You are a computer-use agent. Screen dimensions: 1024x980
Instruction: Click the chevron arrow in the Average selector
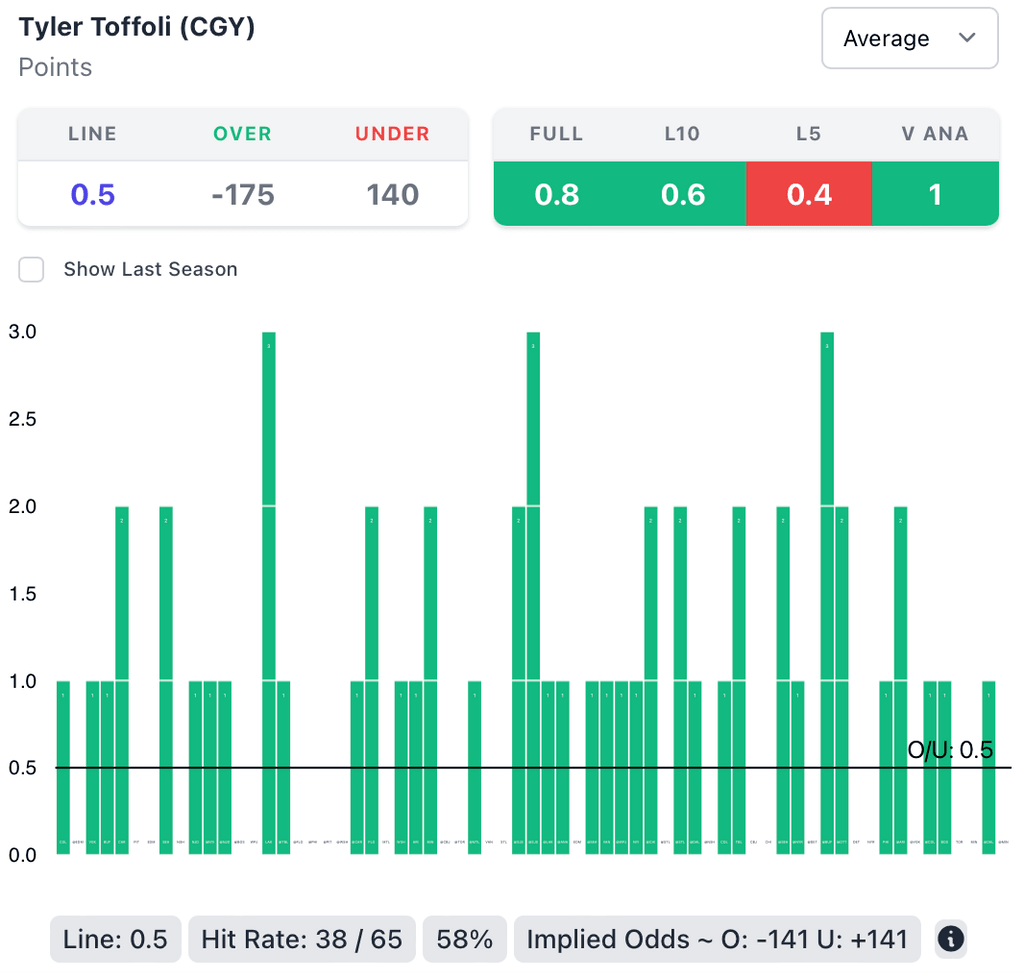point(967,38)
